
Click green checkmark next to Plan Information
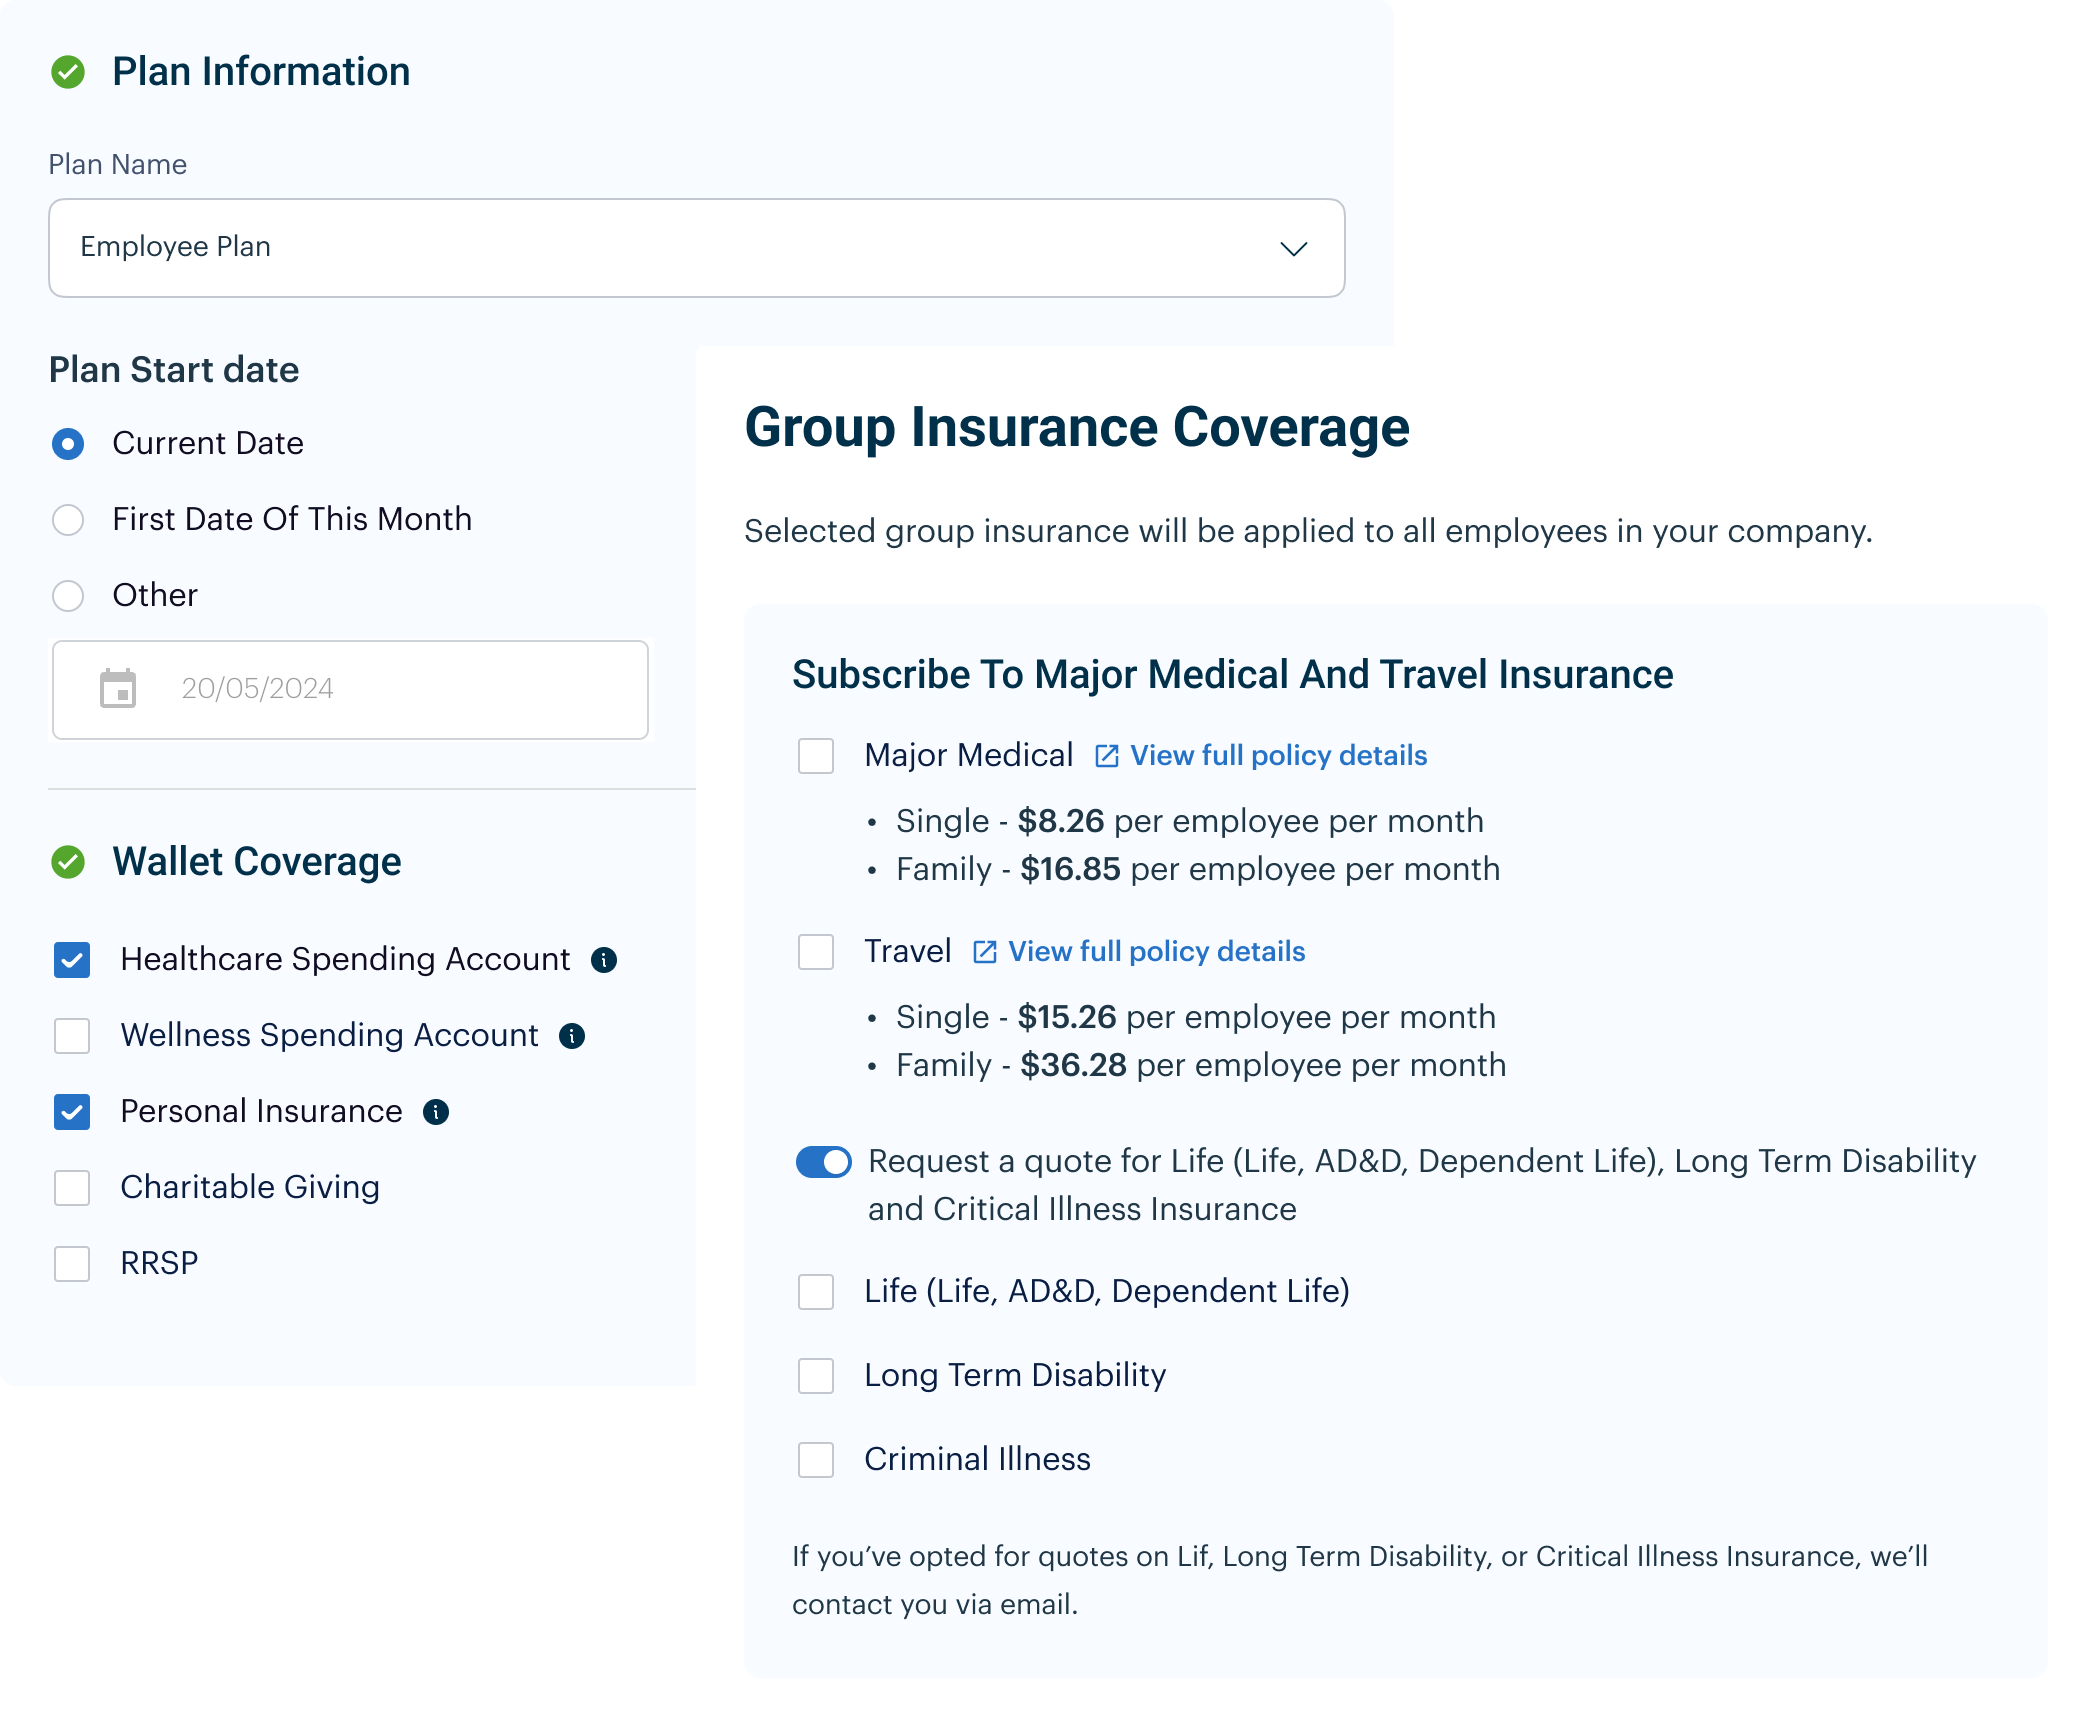click(x=68, y=72)
